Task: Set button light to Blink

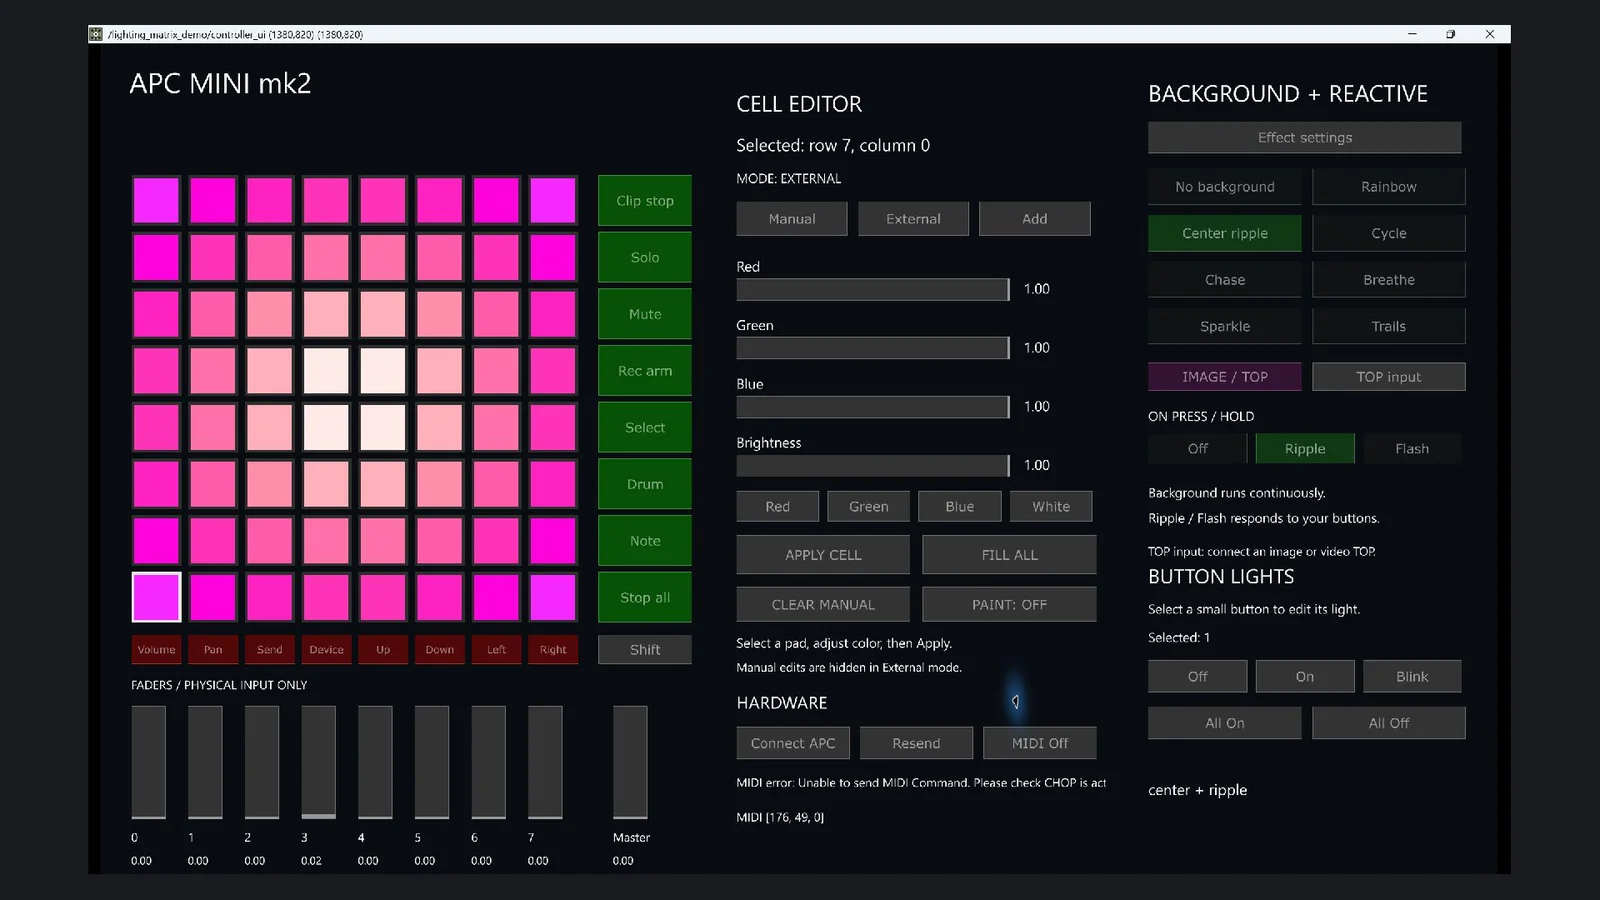Action: pos(1412,677)
